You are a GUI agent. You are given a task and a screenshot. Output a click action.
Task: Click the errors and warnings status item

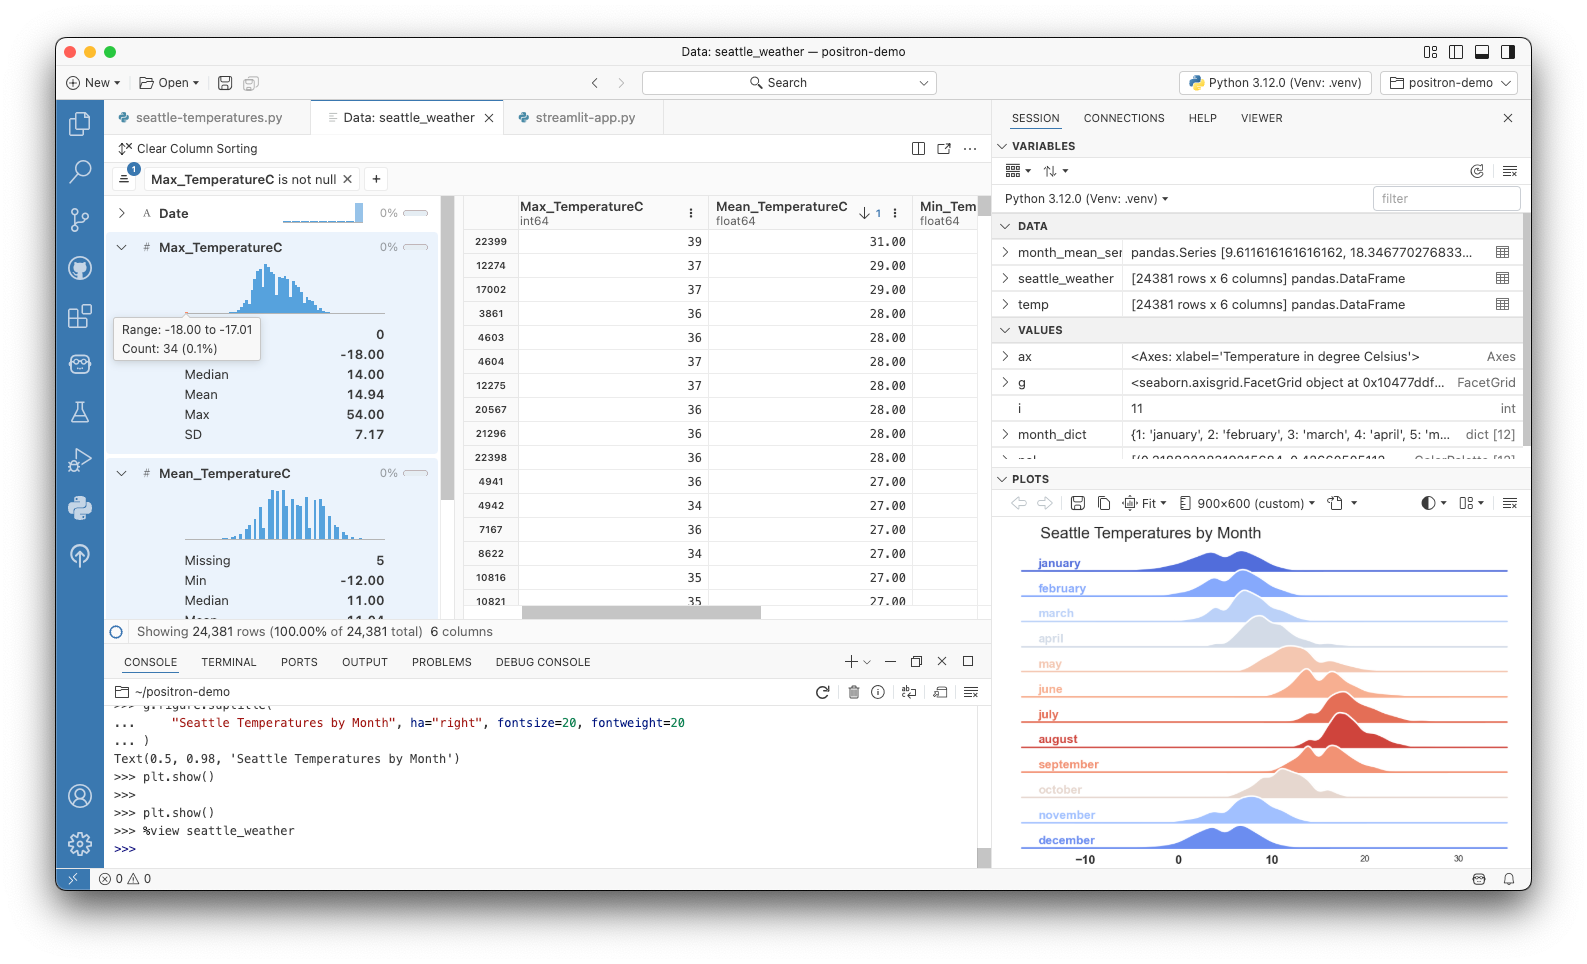(125, 879)
